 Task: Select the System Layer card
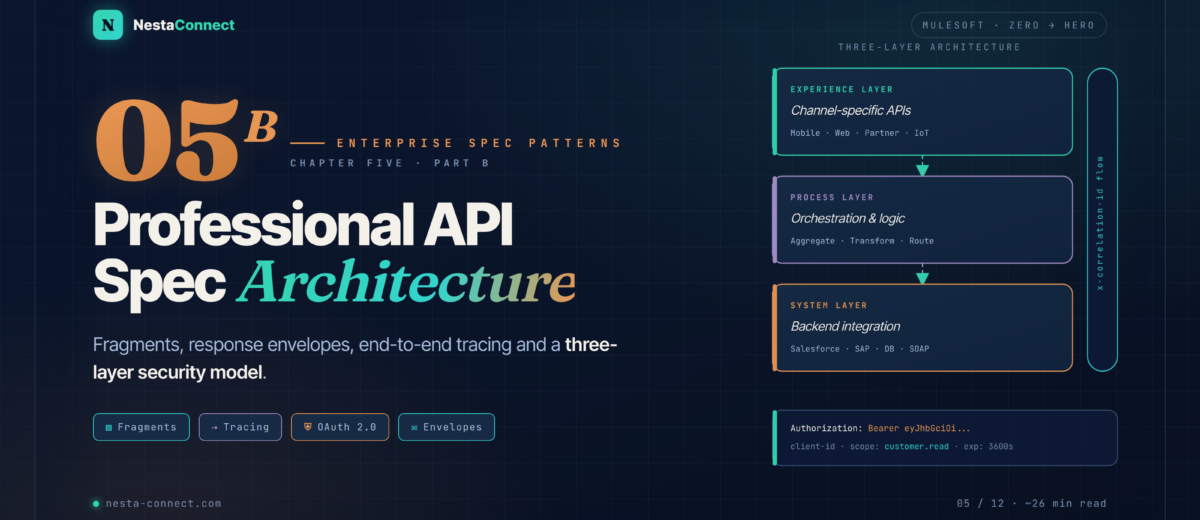[922, 328]
